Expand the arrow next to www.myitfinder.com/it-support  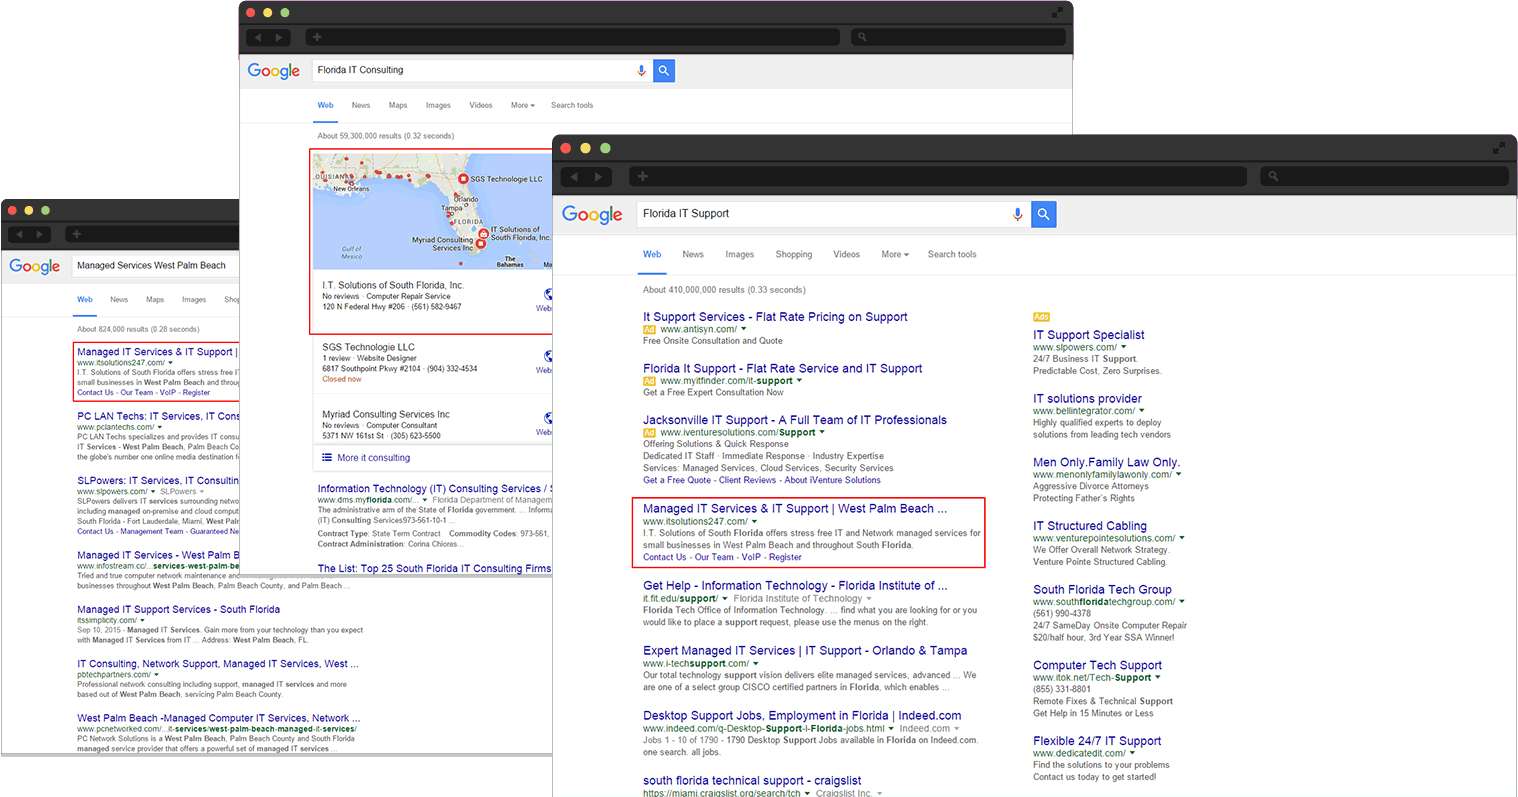pyautogui.click(x=799, y=381)
